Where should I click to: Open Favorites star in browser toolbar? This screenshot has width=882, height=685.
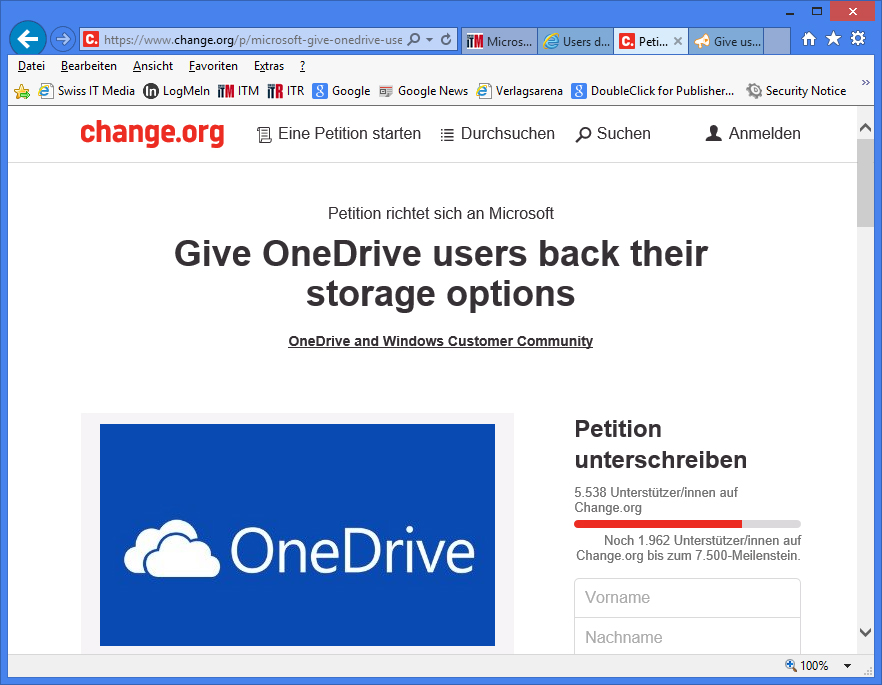834,39
